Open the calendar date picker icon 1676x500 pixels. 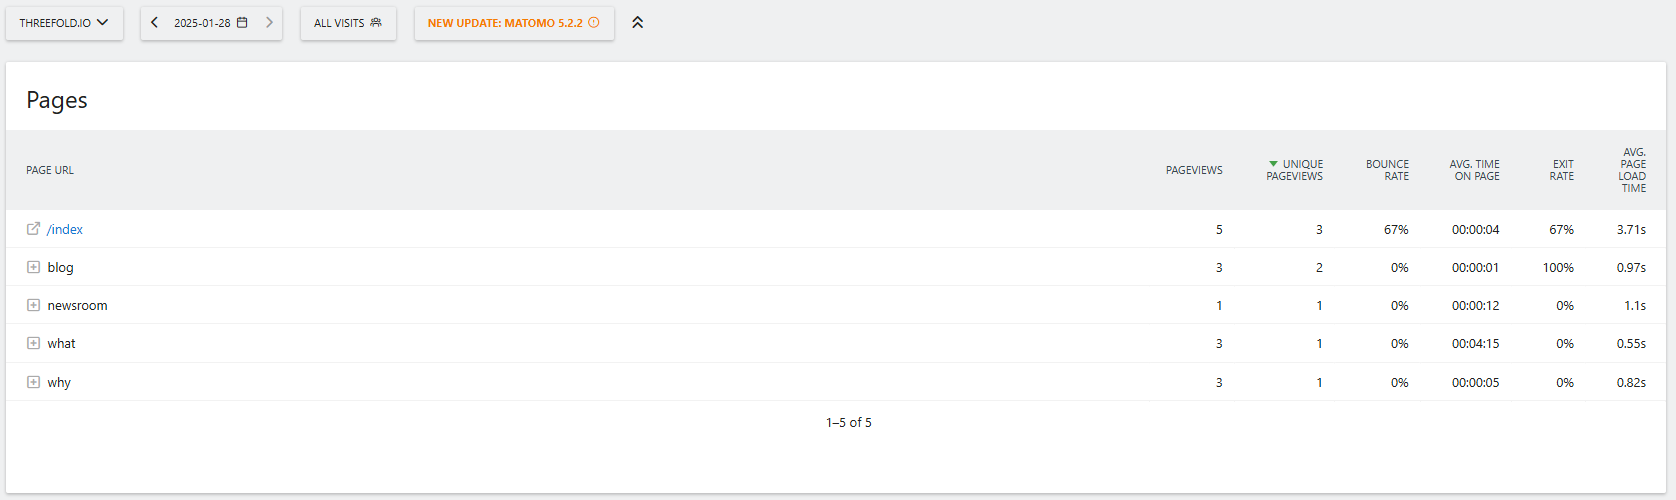pyautogui.click(x=242, y=22)
